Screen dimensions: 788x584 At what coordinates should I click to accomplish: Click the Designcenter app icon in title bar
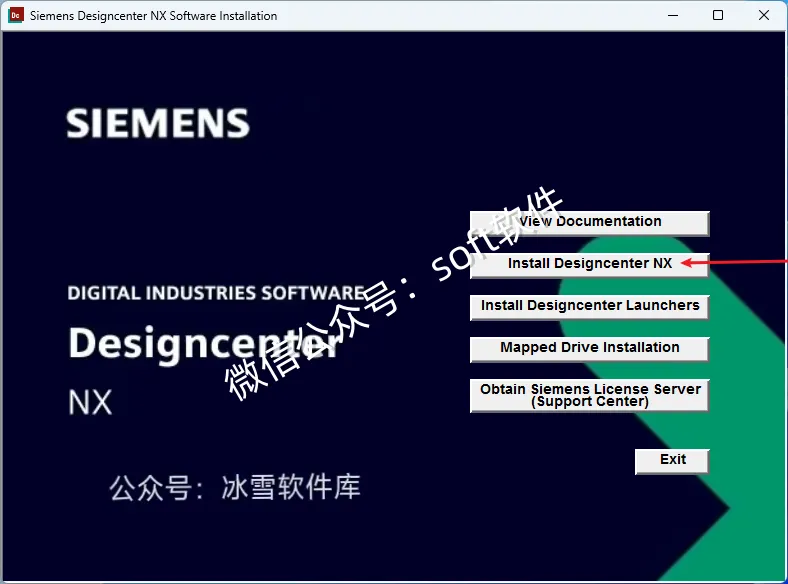16,15
